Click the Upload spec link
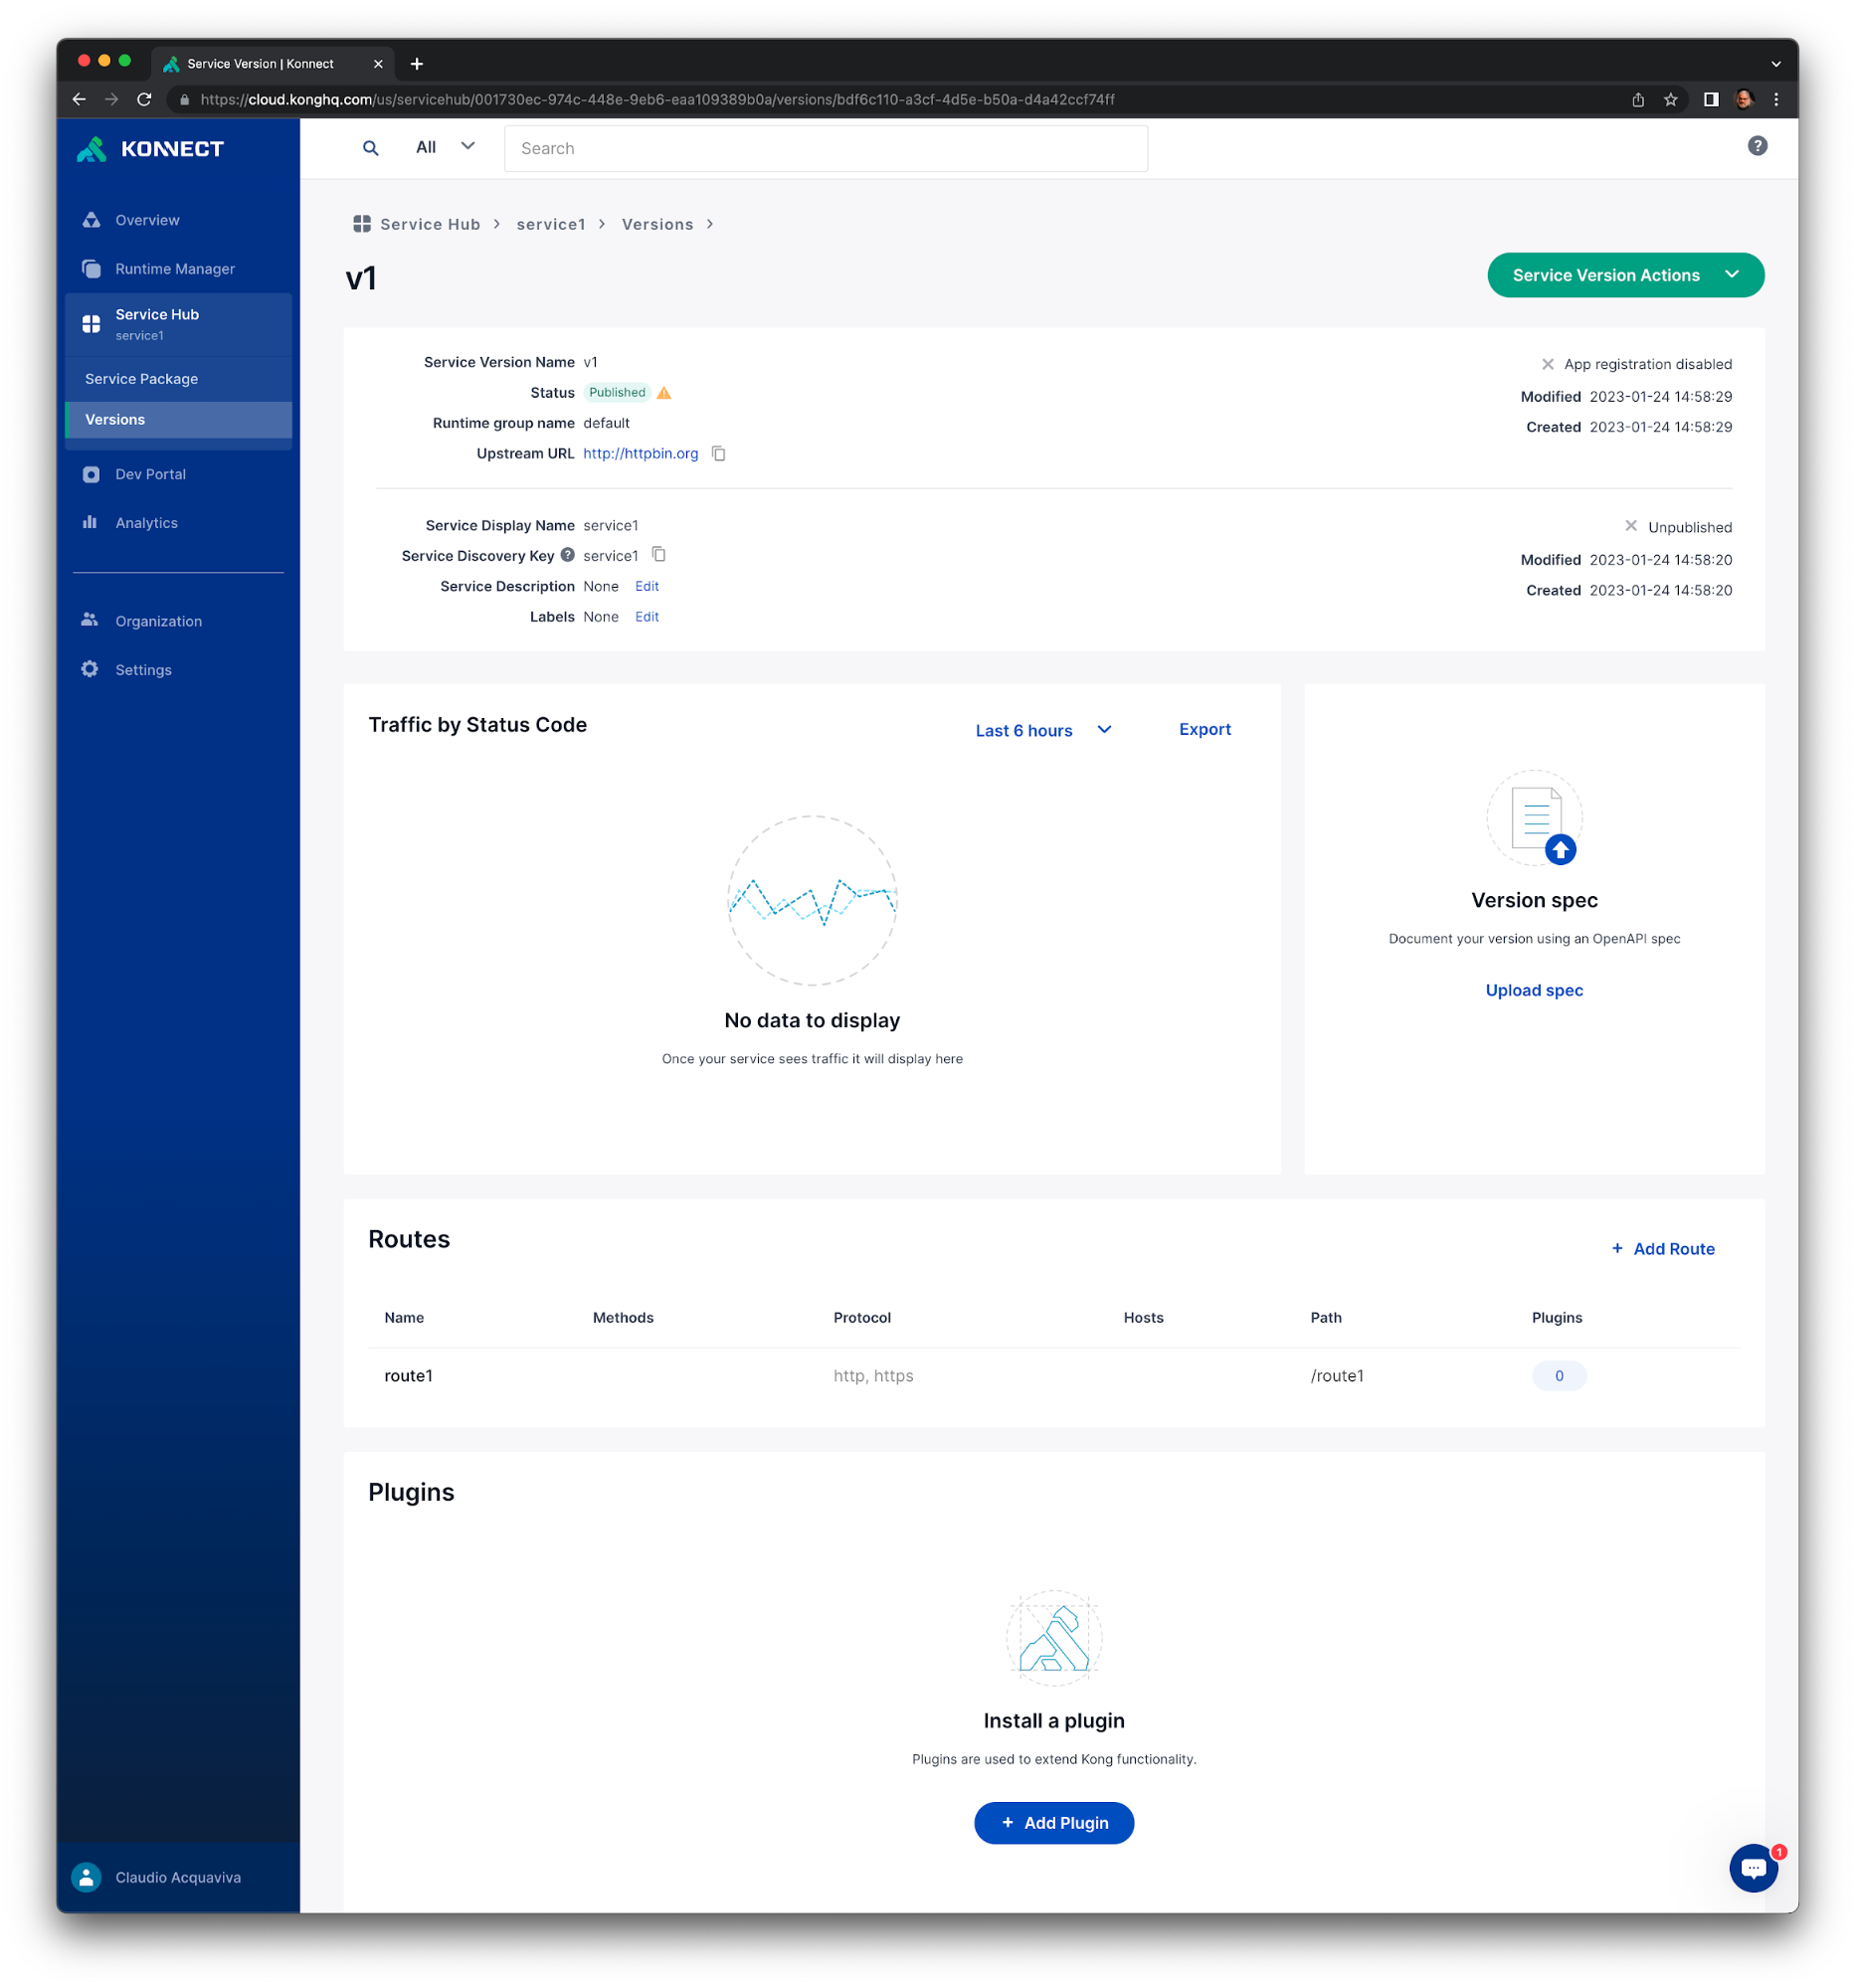 (x=1534, y=990)
